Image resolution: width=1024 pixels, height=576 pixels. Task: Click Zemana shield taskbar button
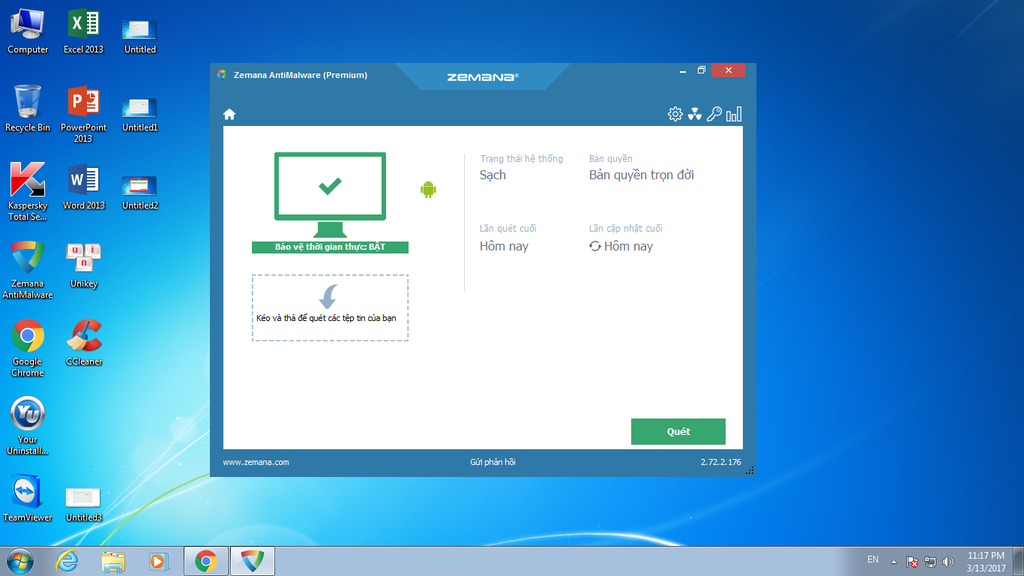click(253, 561)
